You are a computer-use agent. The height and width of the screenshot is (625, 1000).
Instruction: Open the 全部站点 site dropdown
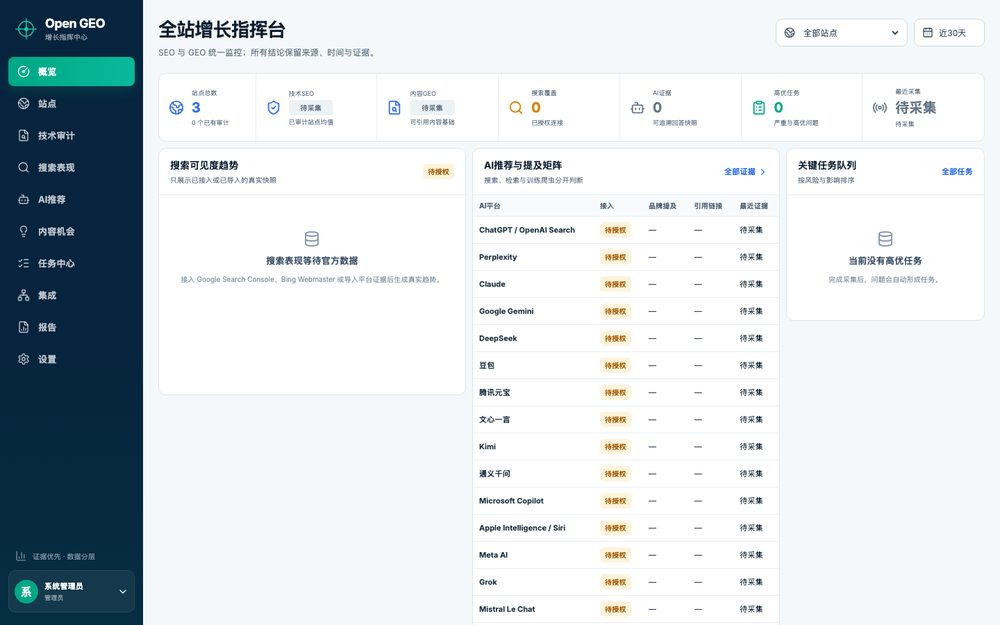coord(841,33)
